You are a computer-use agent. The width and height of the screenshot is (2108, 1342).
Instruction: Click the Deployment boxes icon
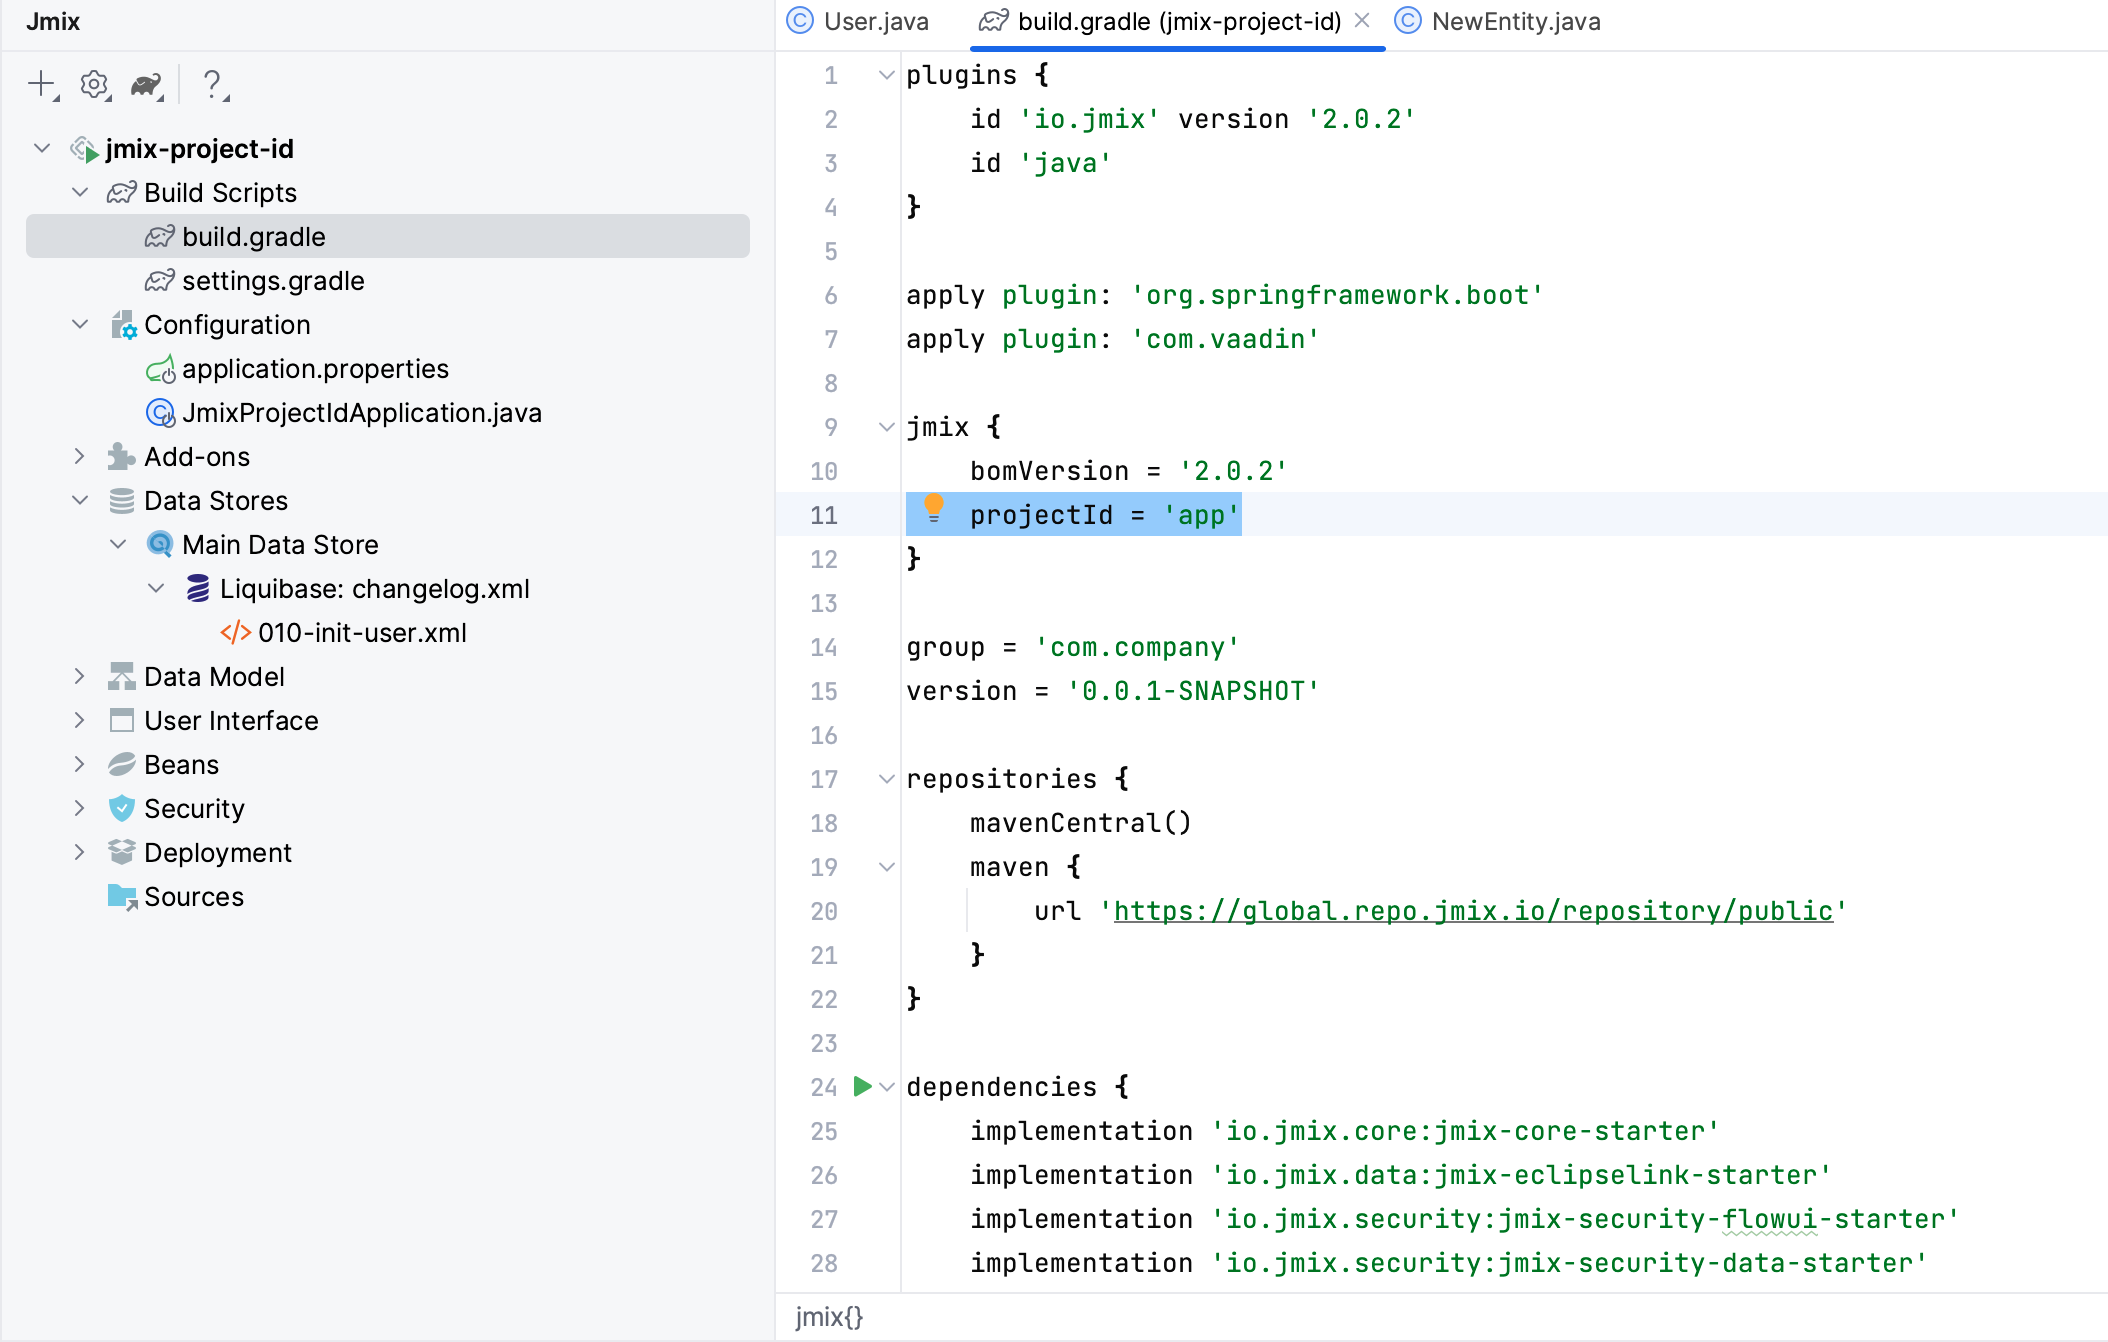[x=122, y=852]
